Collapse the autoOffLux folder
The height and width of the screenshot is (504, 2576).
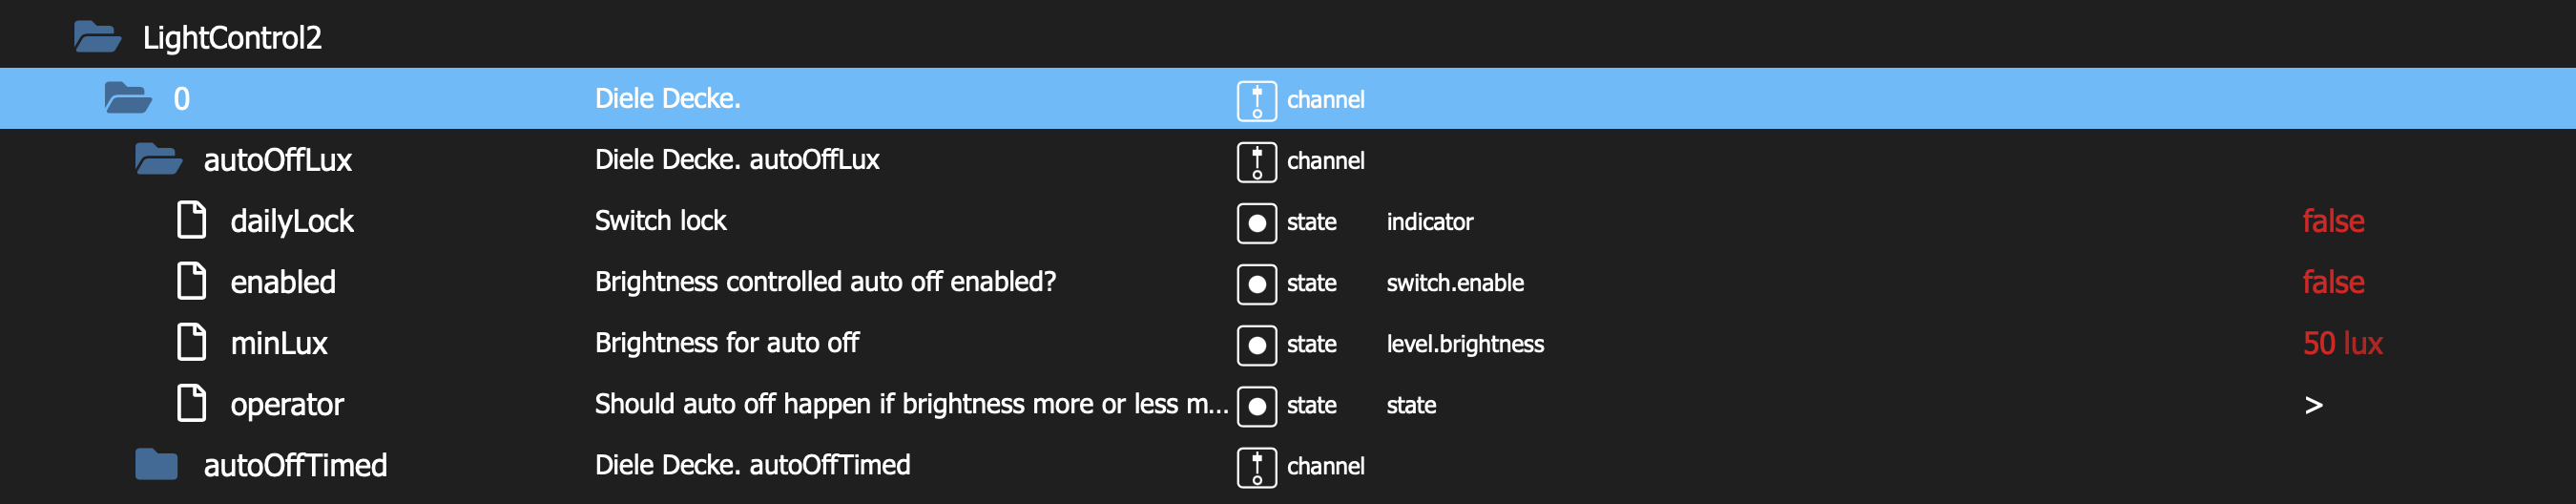pyautogui.click(x=158, y=159)
